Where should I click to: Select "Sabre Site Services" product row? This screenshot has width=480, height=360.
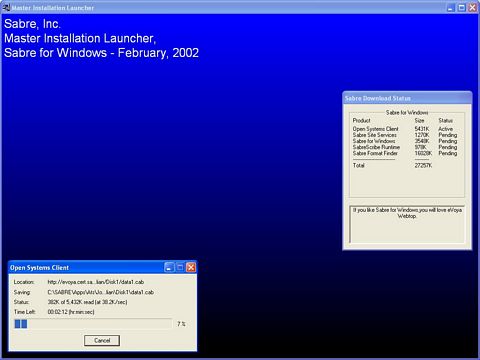pyautogui.click(x=405, y=135)
